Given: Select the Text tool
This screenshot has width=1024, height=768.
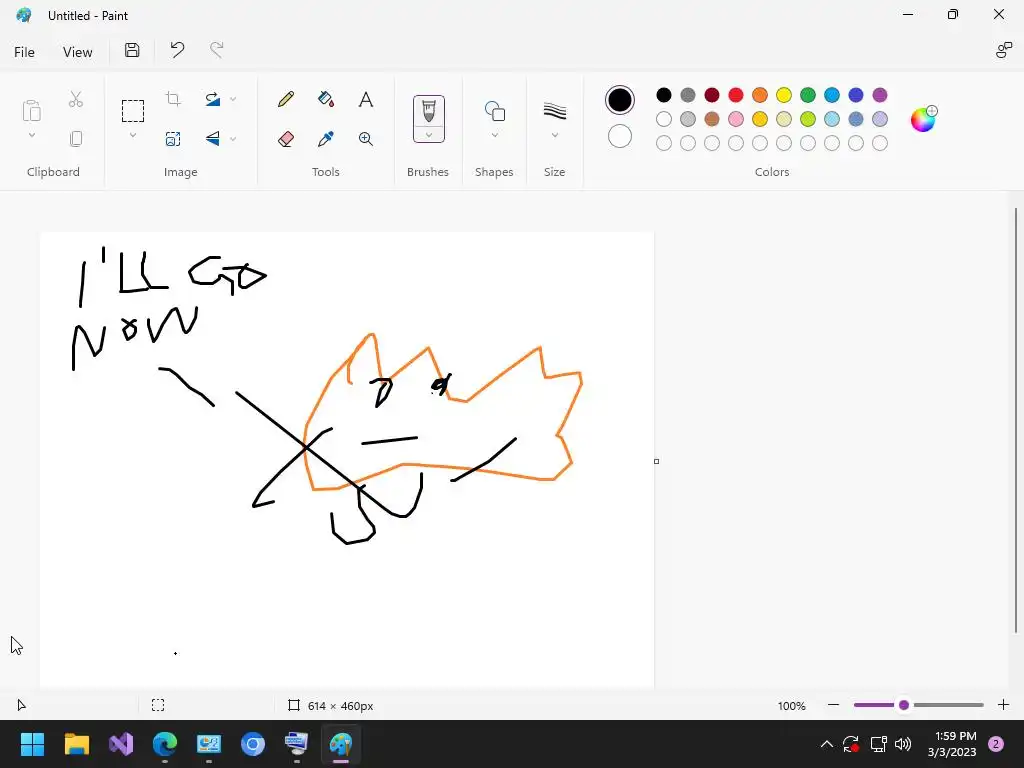Looking at the screenshot, I should 366,99.
